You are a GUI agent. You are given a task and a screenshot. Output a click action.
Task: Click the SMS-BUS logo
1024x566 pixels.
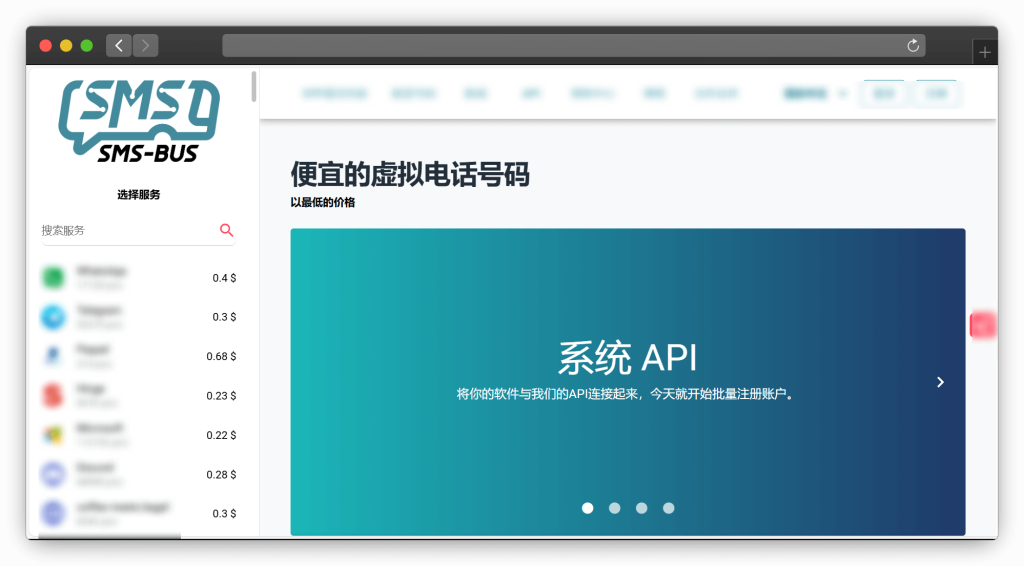coord(139,120)
